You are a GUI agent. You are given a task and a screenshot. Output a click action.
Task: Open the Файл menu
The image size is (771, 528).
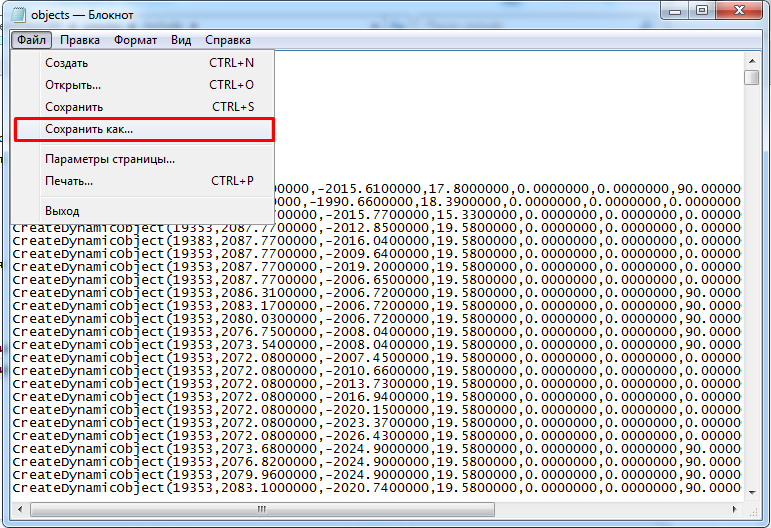point(31,40)
